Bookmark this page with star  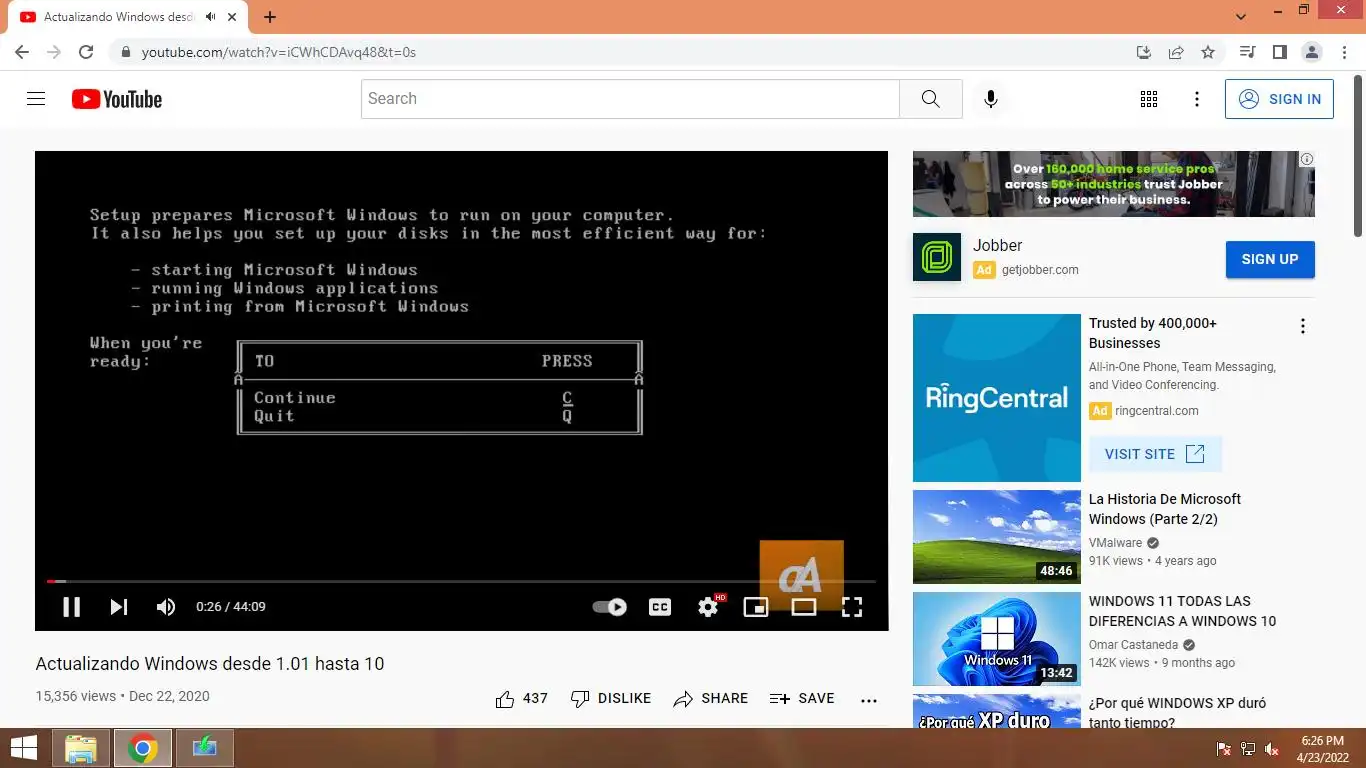click(x=1208, y=52)
